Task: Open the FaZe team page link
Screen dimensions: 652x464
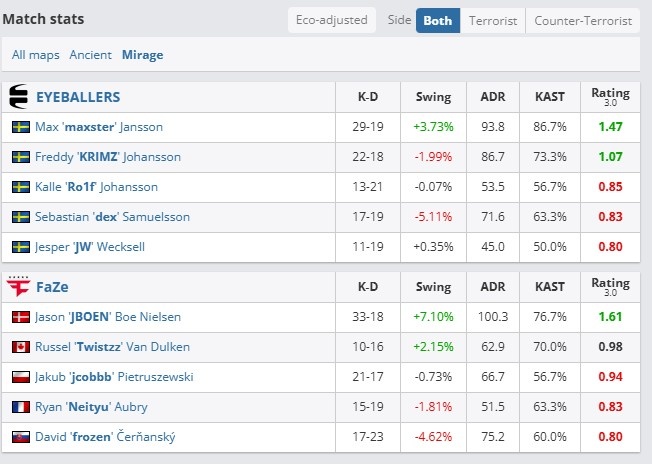Action: [52, 287]
